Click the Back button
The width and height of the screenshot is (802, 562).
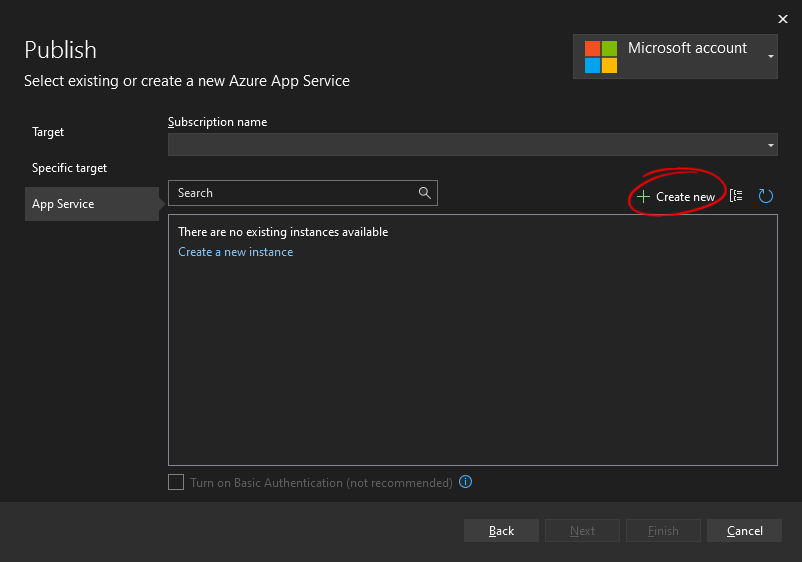click(501, 531)
